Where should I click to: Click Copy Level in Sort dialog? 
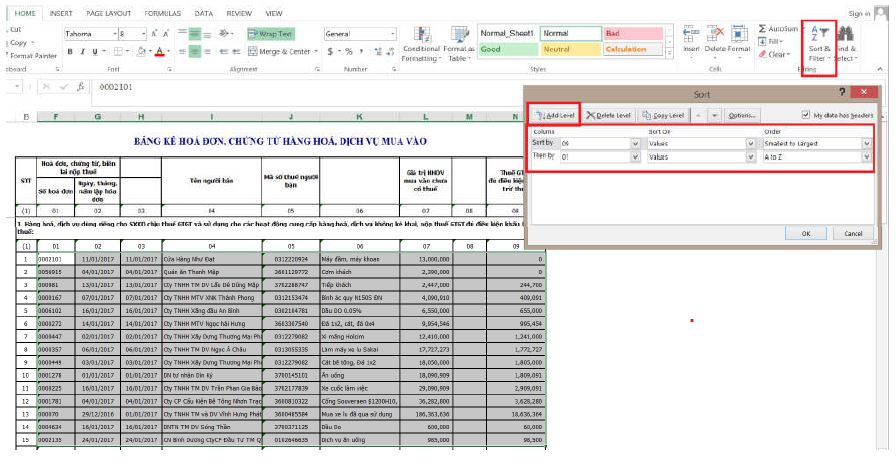tap(663, 115)
